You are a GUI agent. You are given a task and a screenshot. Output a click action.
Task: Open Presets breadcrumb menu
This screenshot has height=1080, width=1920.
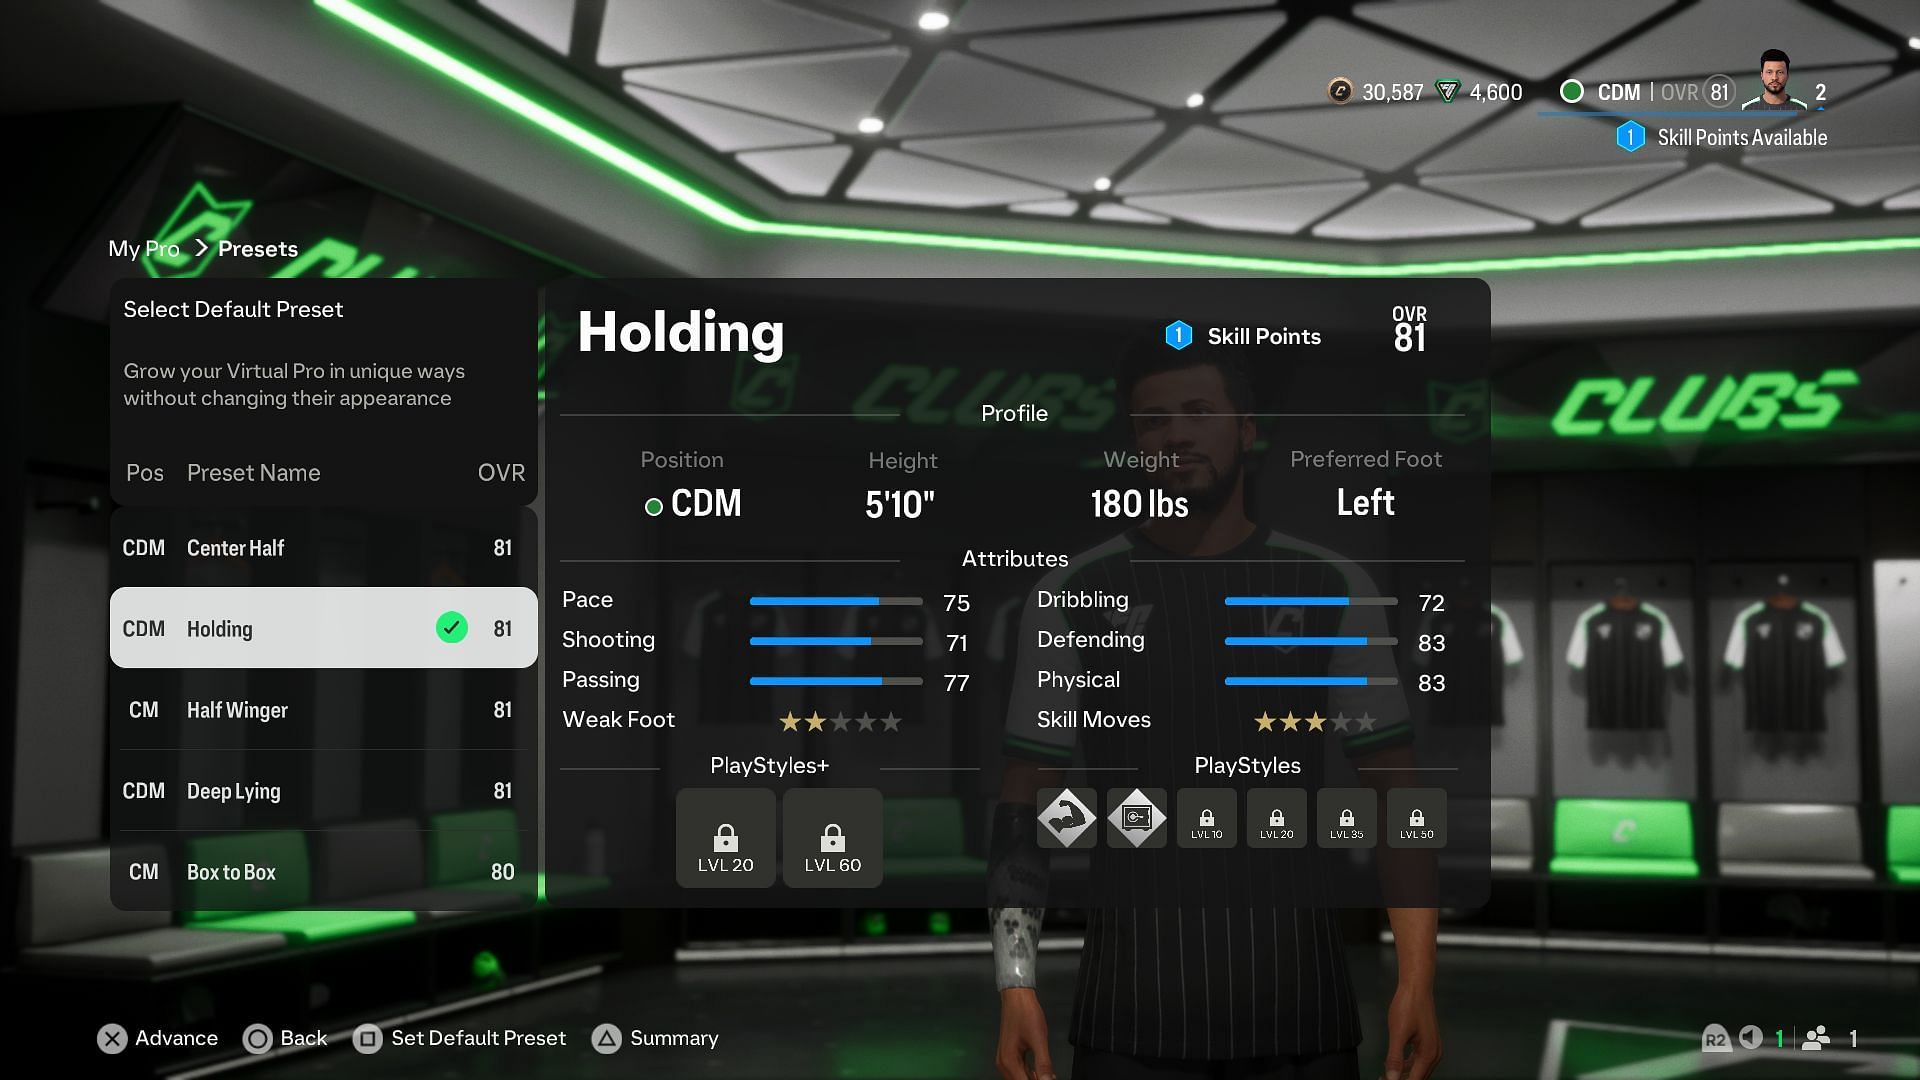coord(258,249)
